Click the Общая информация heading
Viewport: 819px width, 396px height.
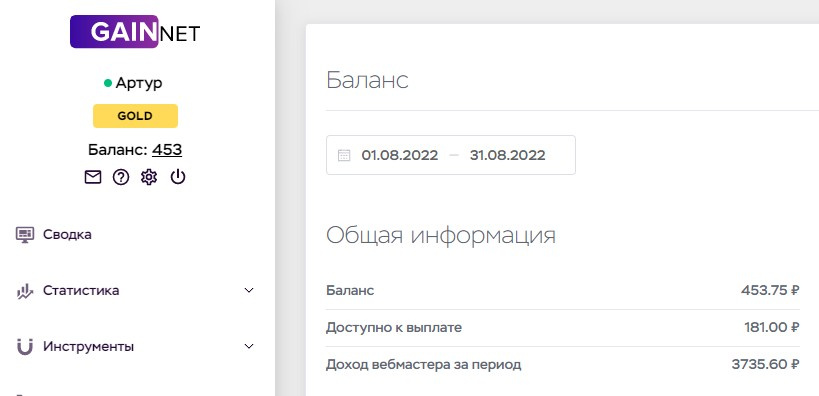(441, 236)
